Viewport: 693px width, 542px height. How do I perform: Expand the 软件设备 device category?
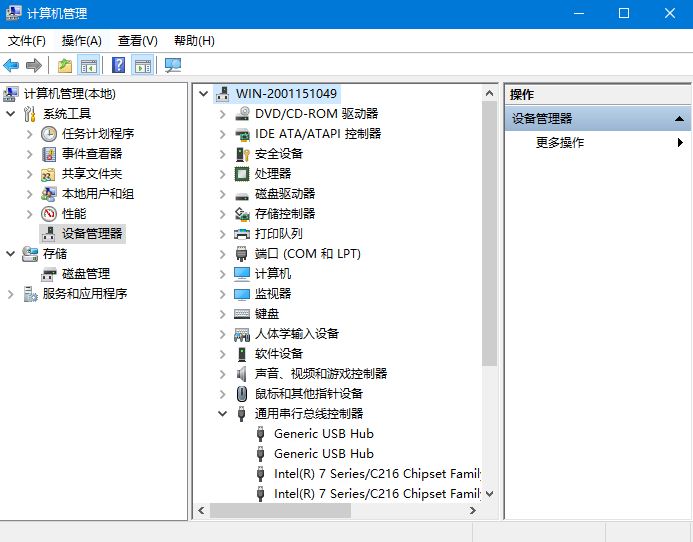223,354
